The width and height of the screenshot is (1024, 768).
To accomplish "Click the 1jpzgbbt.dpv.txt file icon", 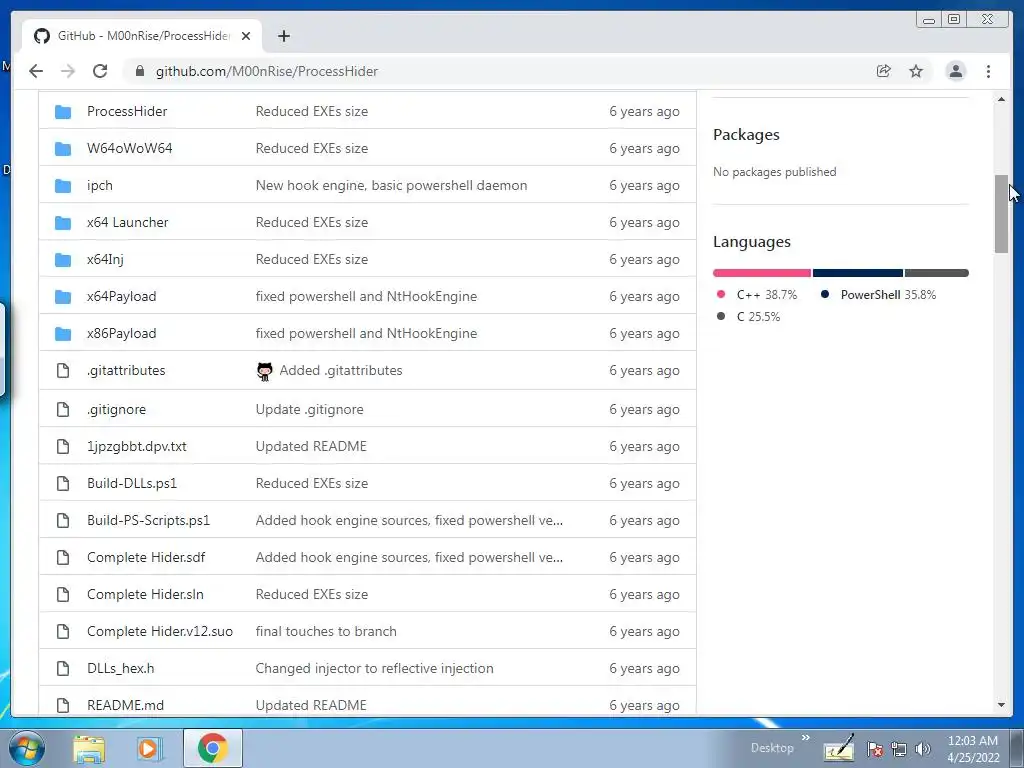I will [x=63, y=447].
